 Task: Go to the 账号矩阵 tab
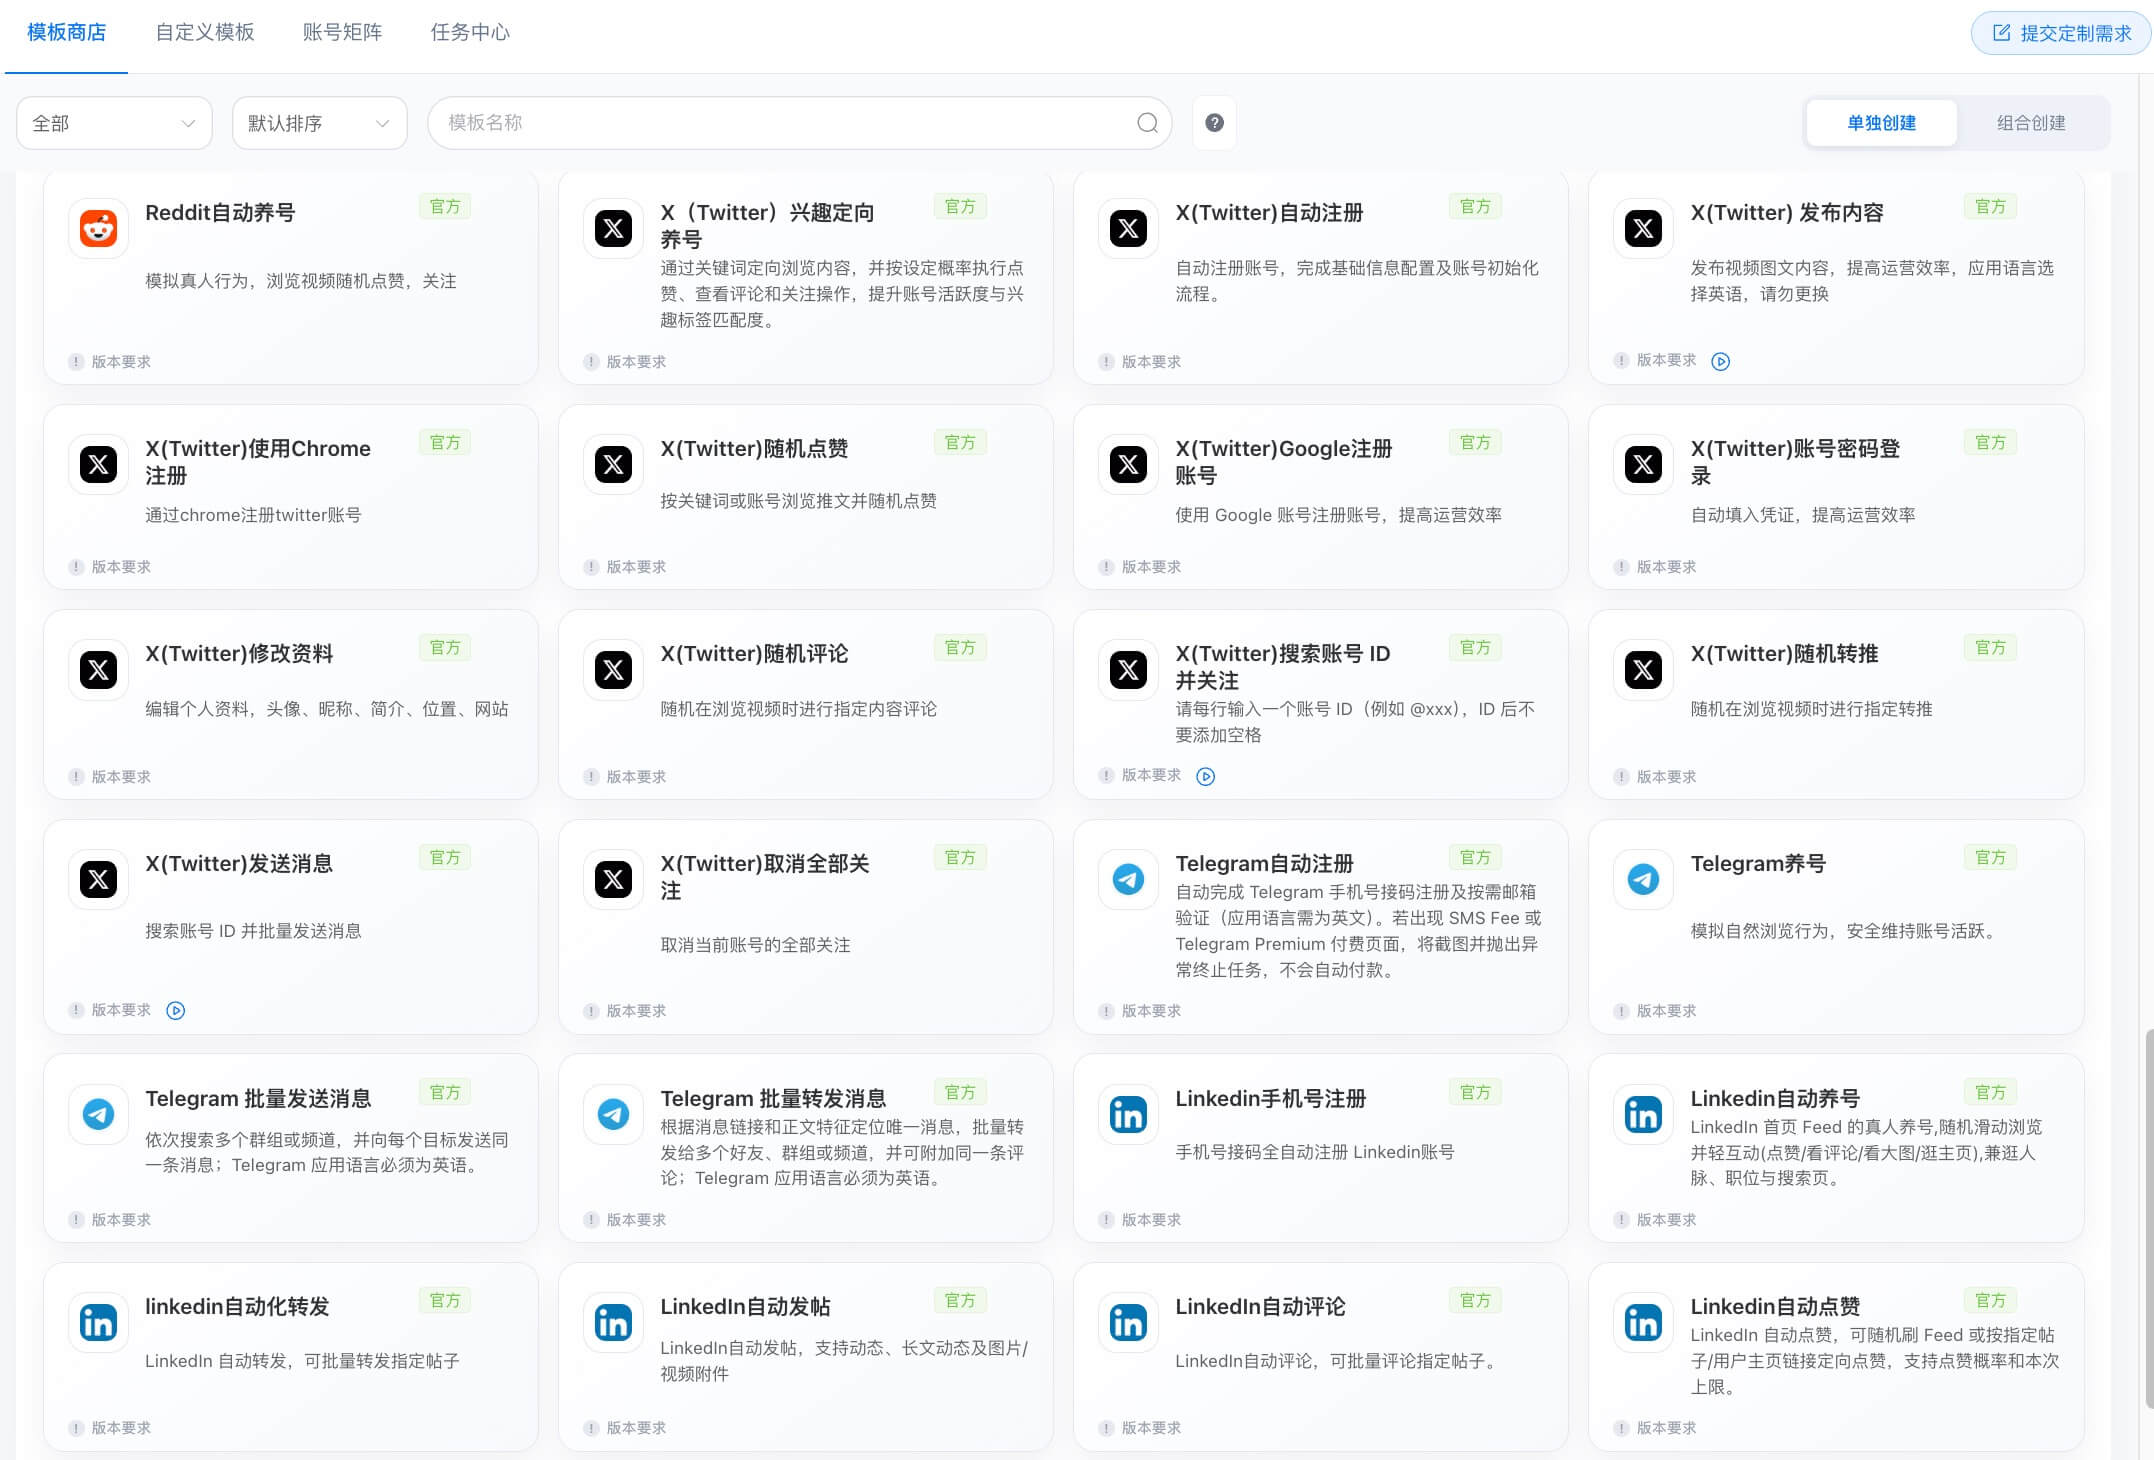pos(342,32)
